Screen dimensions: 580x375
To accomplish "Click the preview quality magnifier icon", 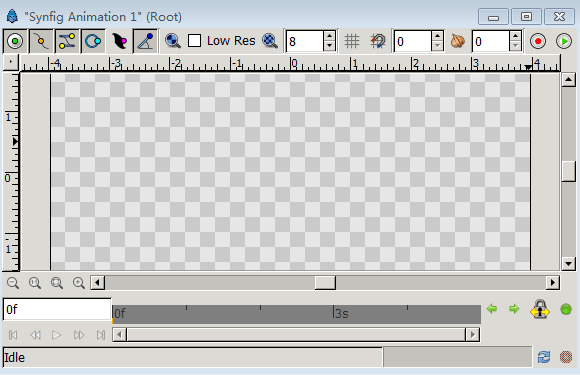I will [x=172, y=41].
